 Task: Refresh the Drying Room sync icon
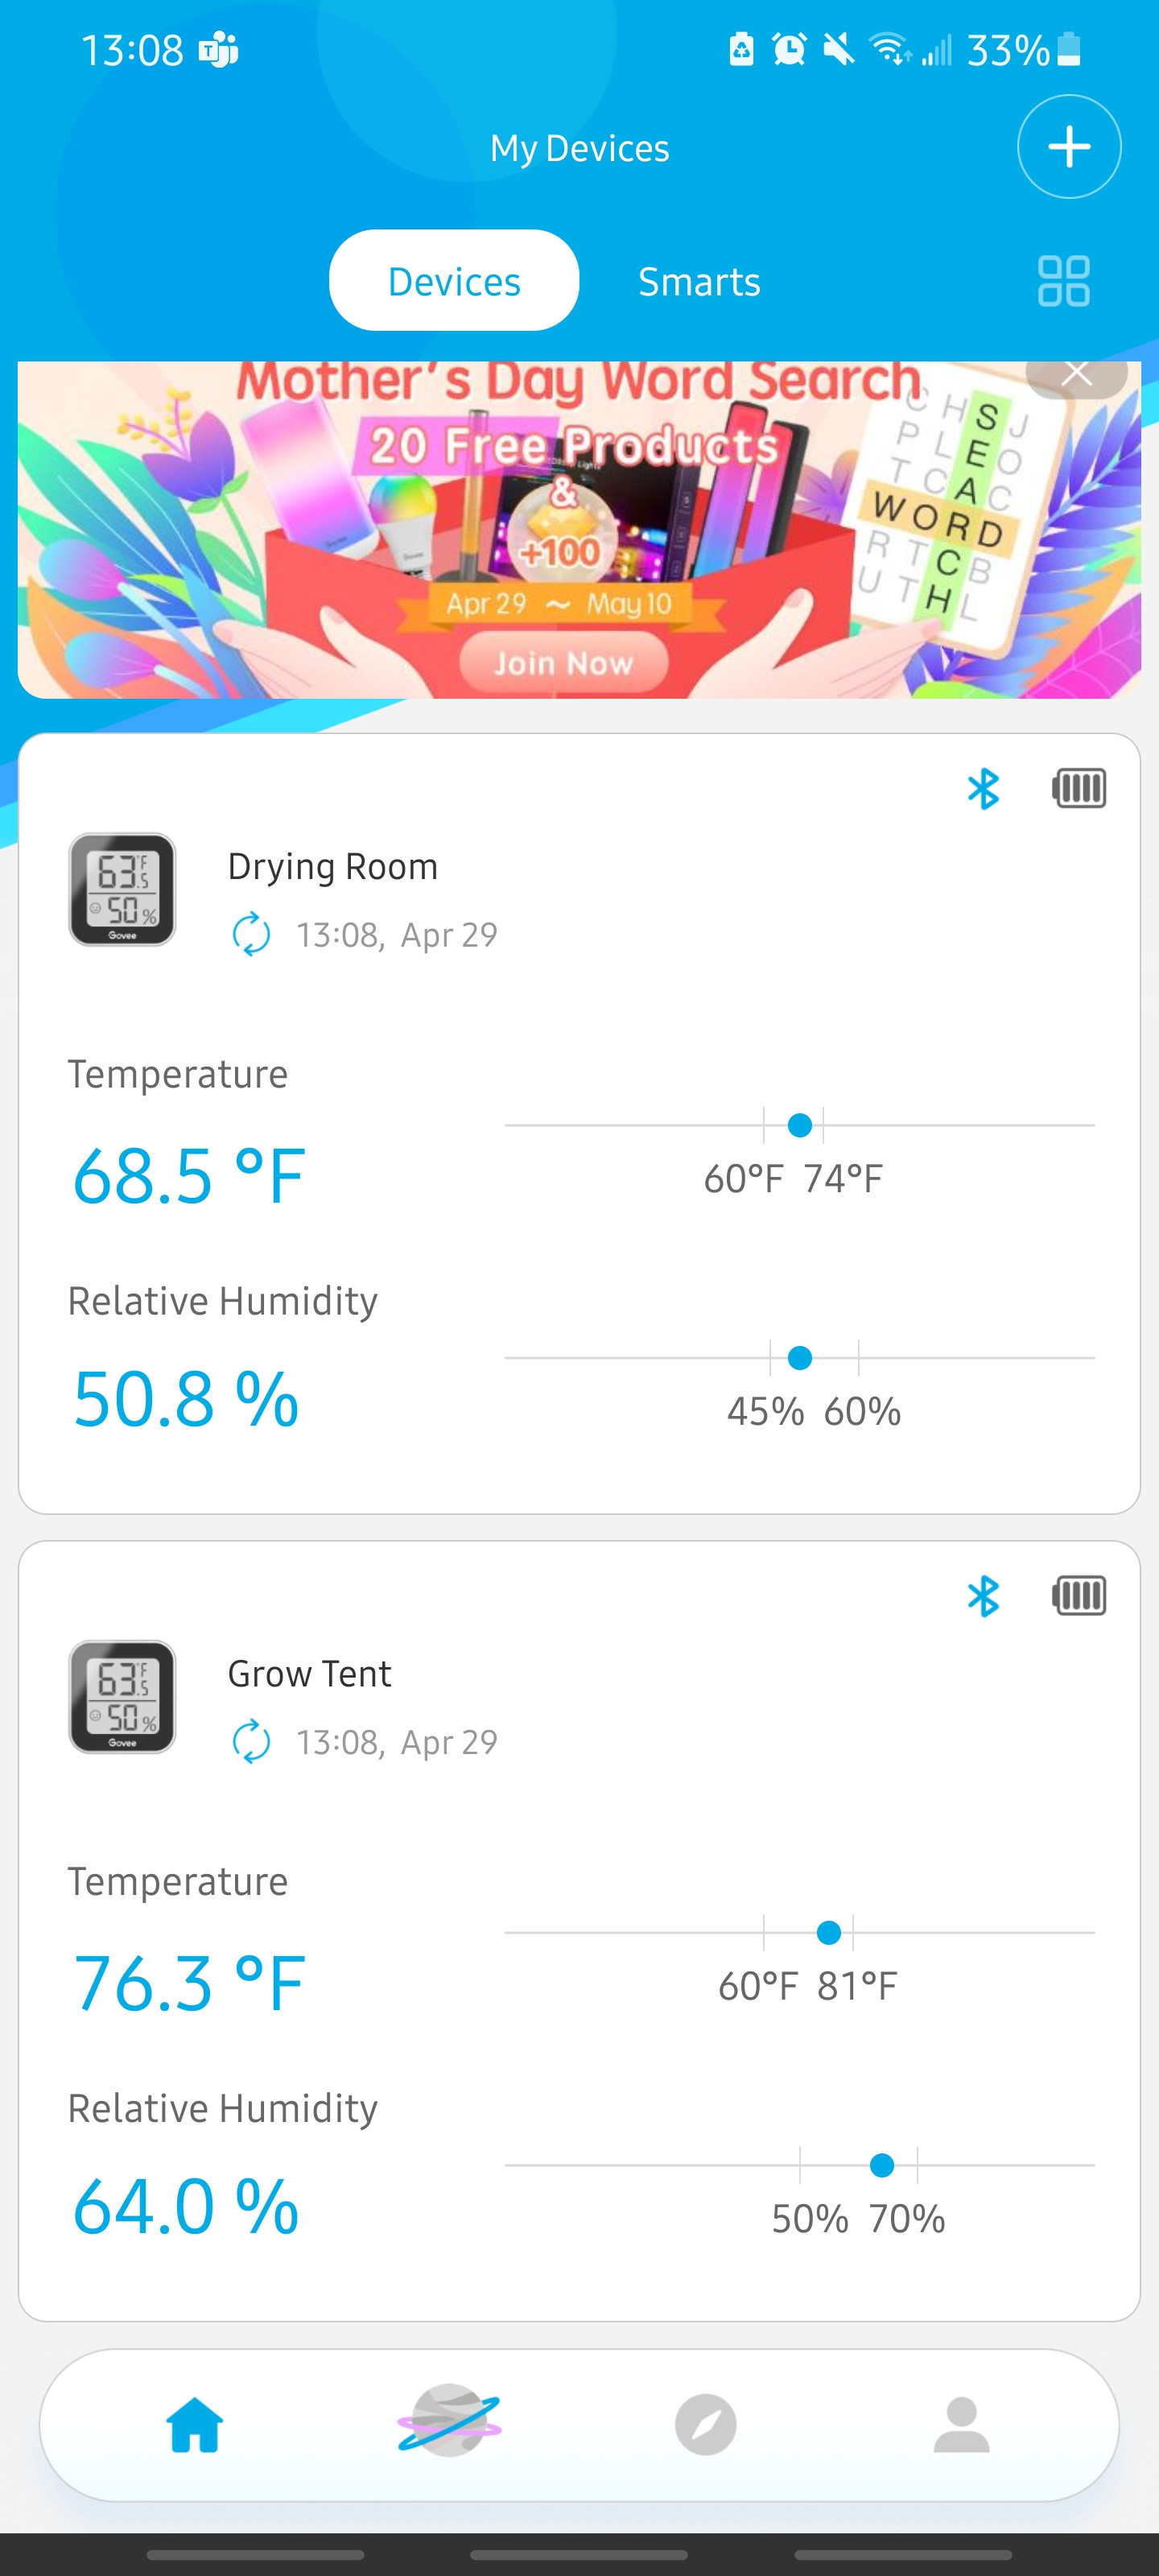pos(251,934)
